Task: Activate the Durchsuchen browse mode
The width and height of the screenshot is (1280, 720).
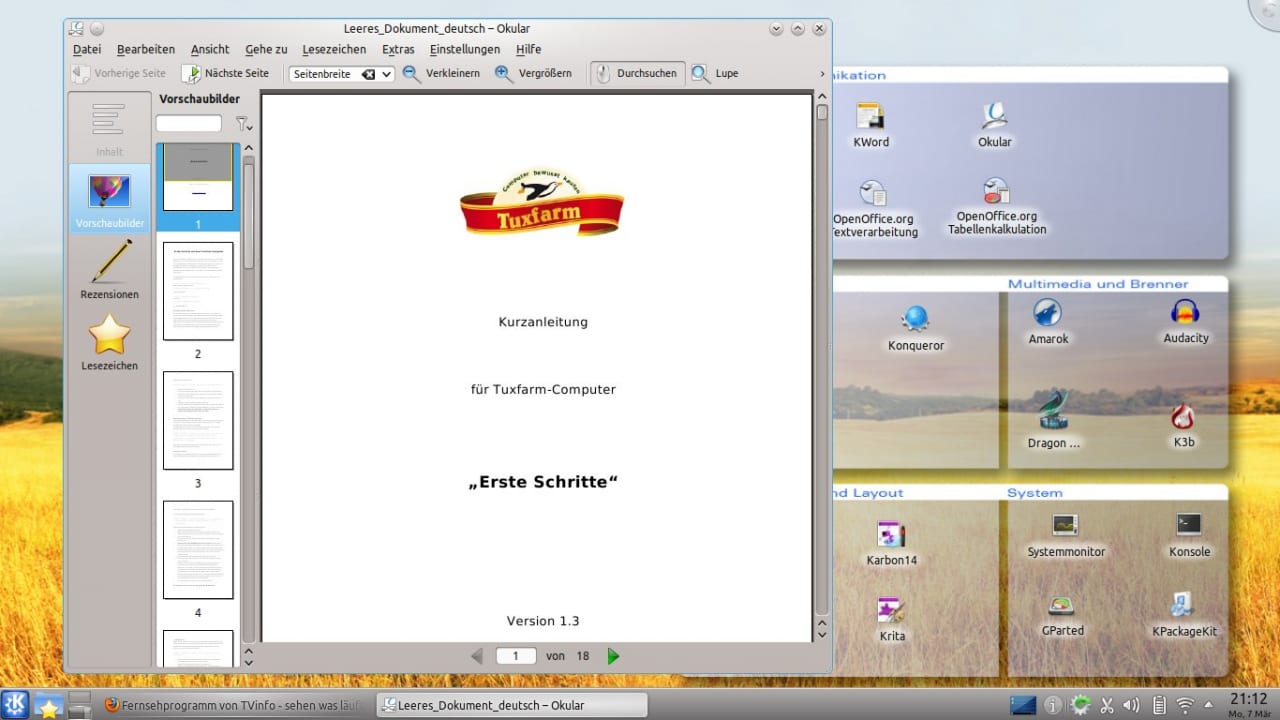Action: 635,73
